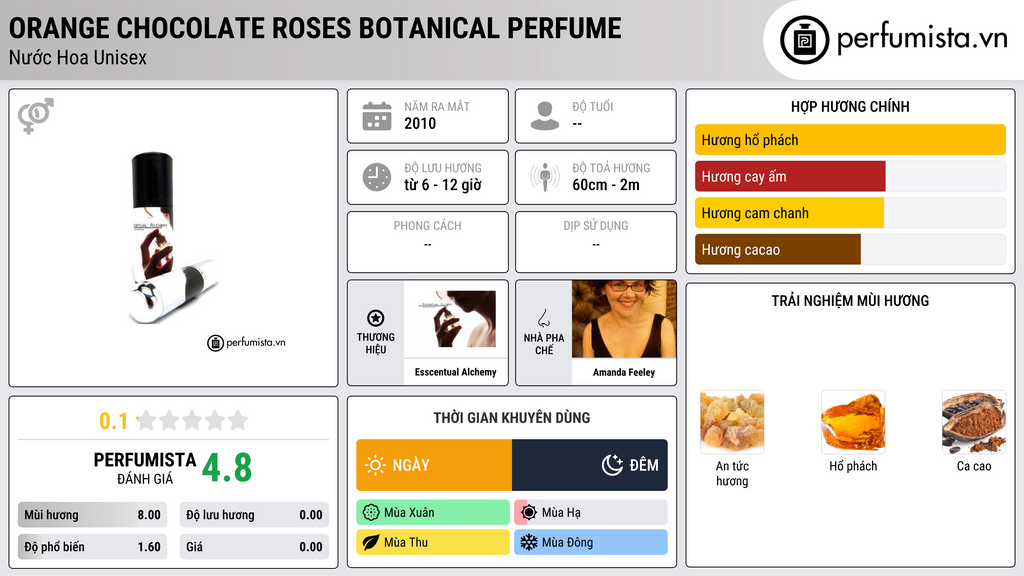1024x576 pixels.
Task: Click the star badge icon above Thương hiệu
Action: point(376,318)
